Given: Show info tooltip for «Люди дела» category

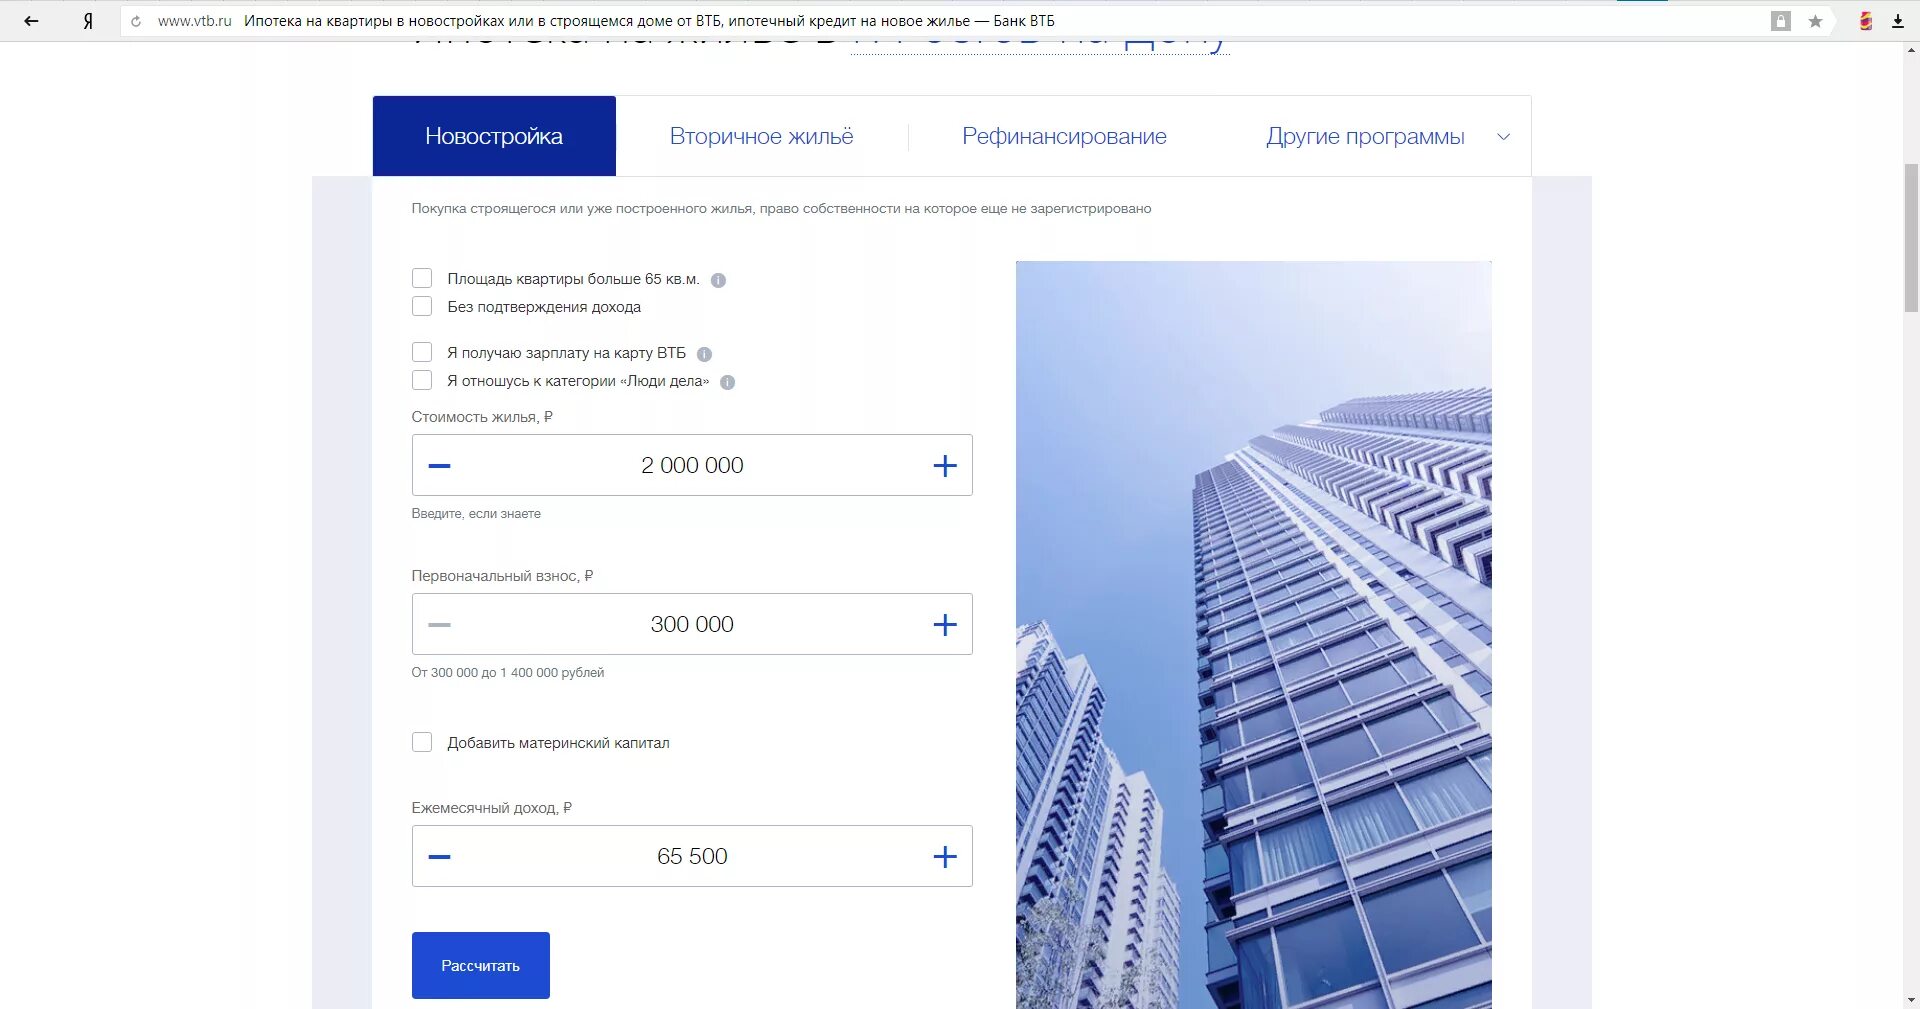Looking at the screenshot, I should click(x=727, y=382).
